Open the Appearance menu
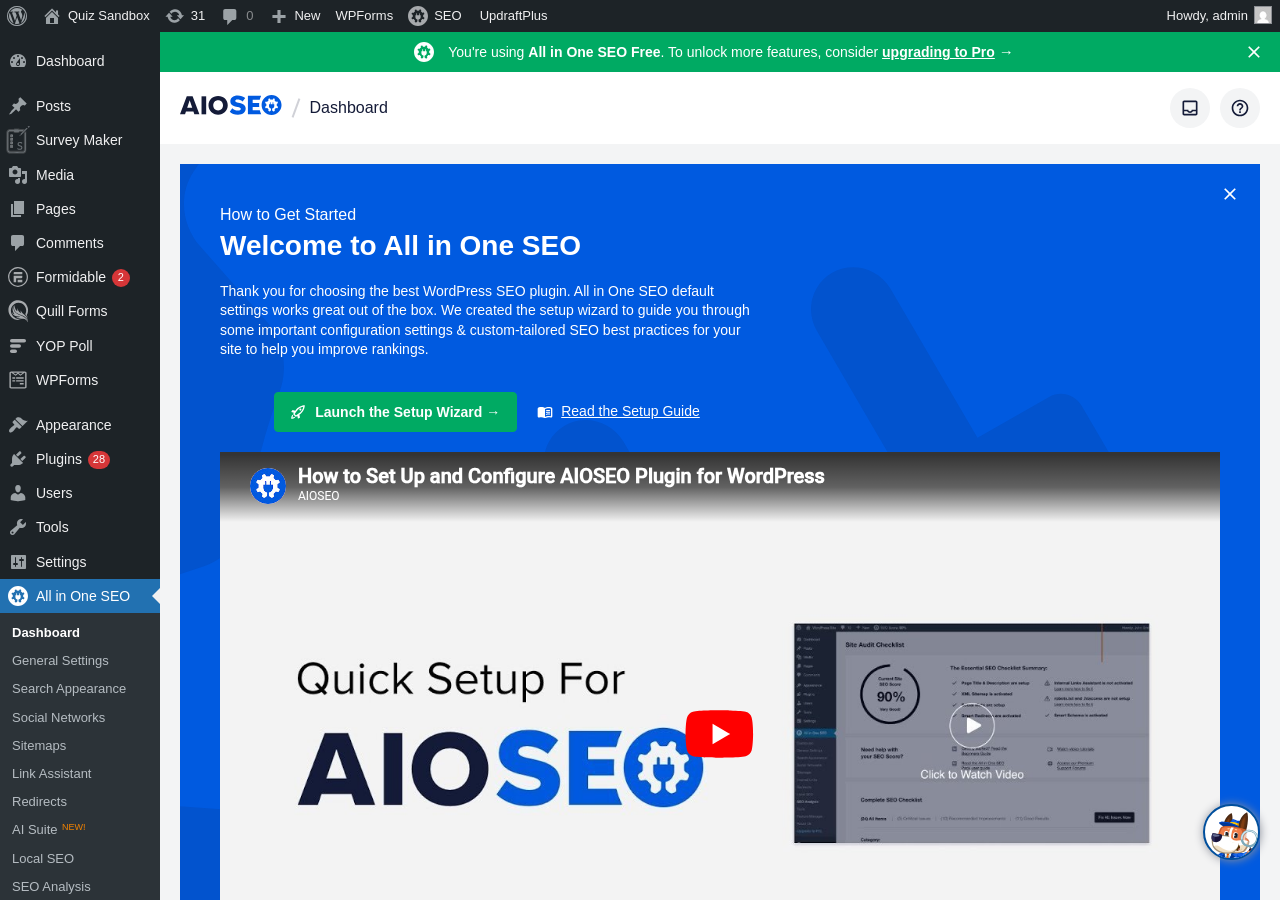 pos(80,425)
